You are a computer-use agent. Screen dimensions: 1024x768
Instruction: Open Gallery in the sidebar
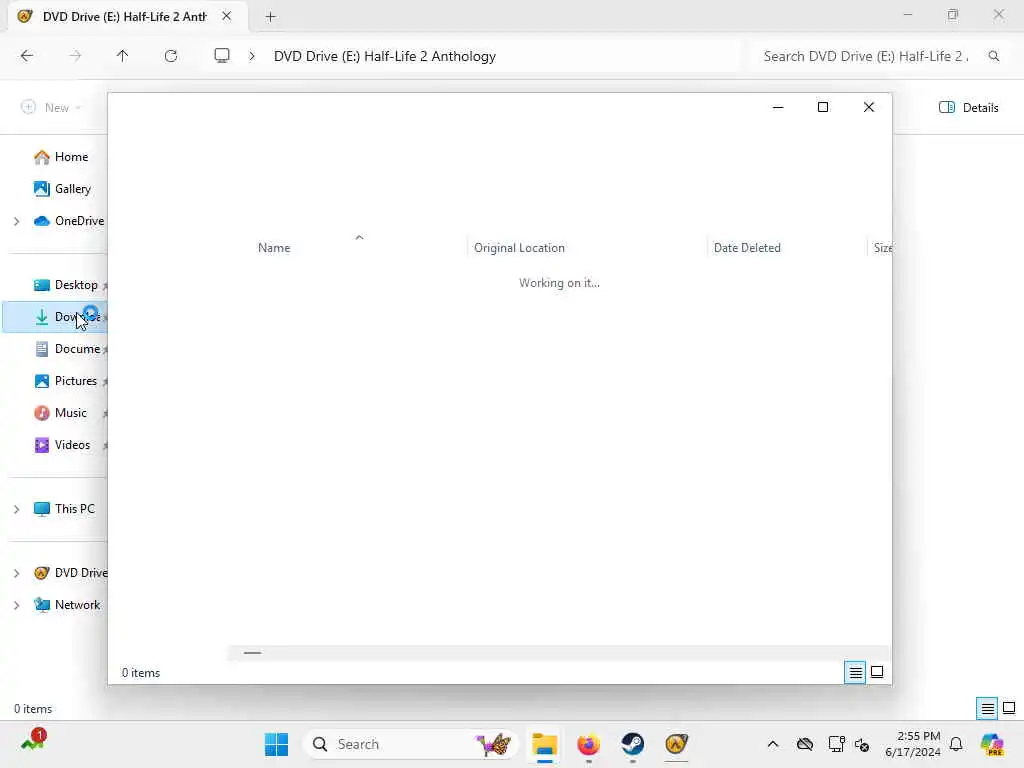click(62, 189)
